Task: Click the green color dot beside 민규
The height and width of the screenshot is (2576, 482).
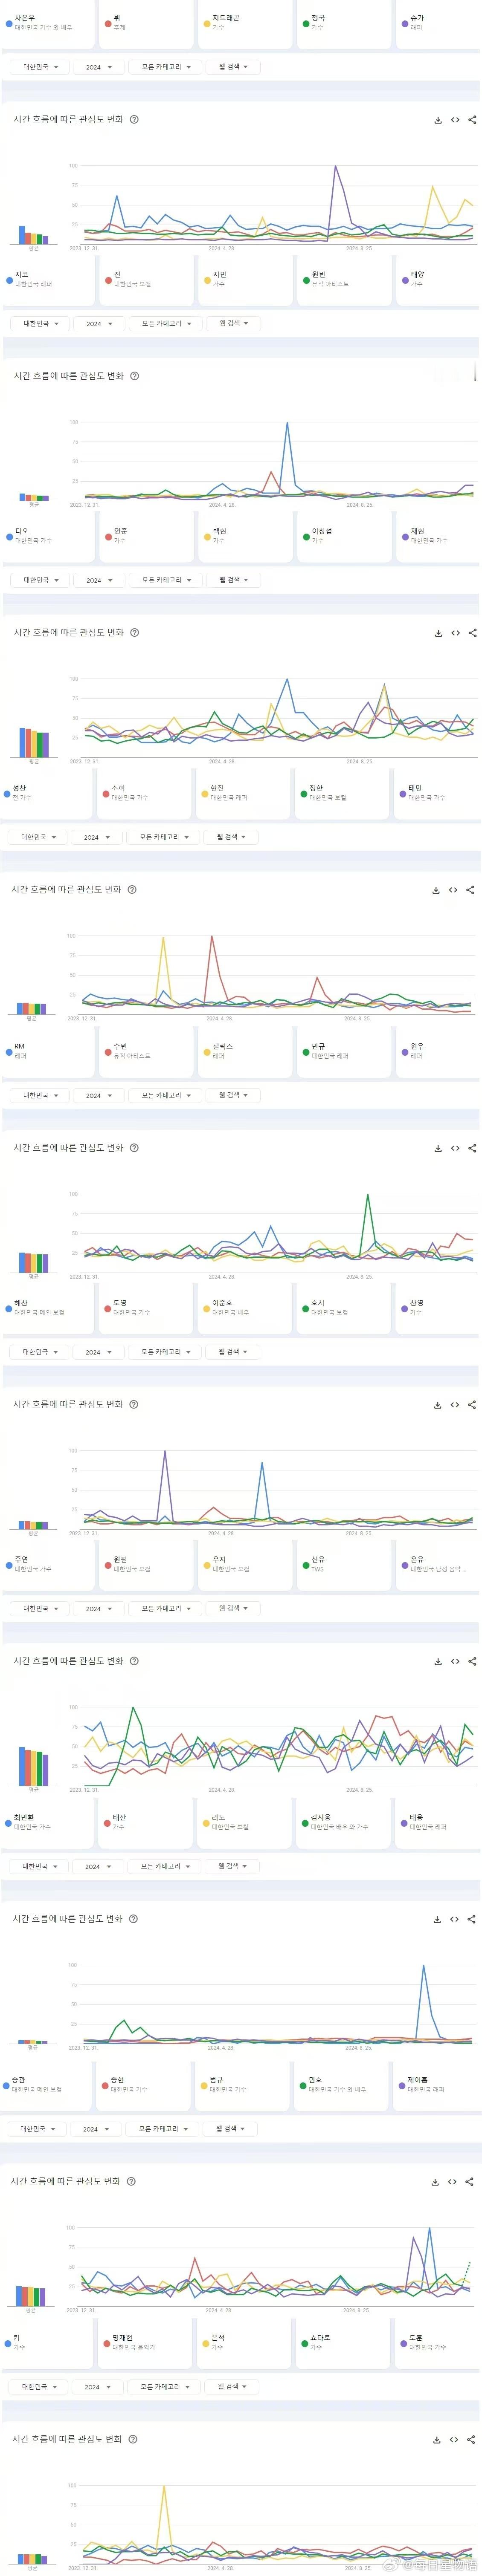Action: pos(306,1051)
